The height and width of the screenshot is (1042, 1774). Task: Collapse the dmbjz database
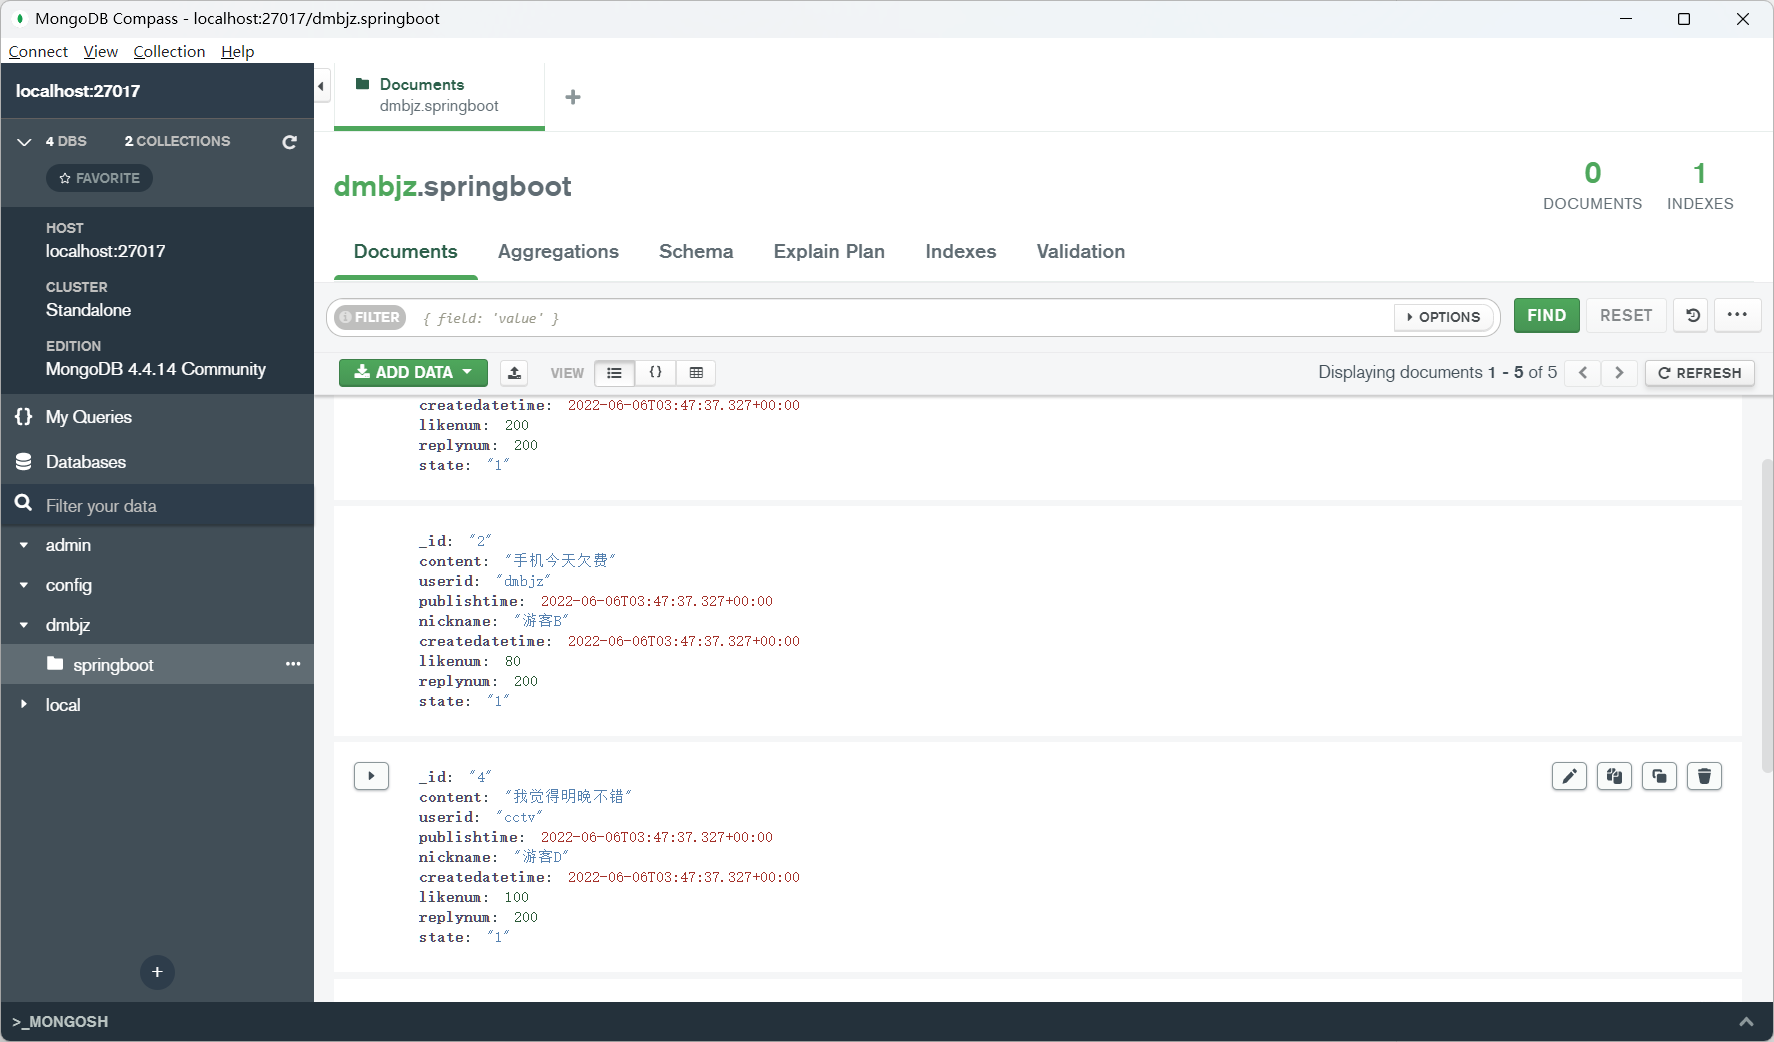24,625
